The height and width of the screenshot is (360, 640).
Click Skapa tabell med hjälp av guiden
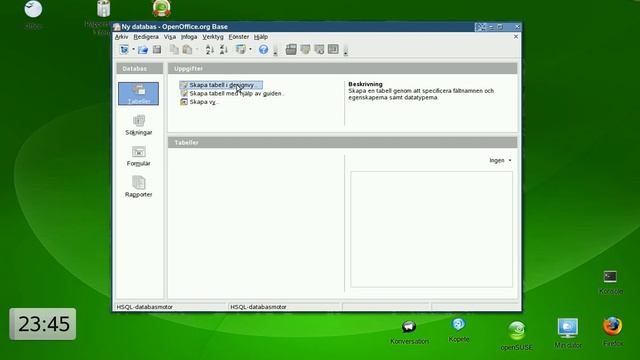(232, 93)
